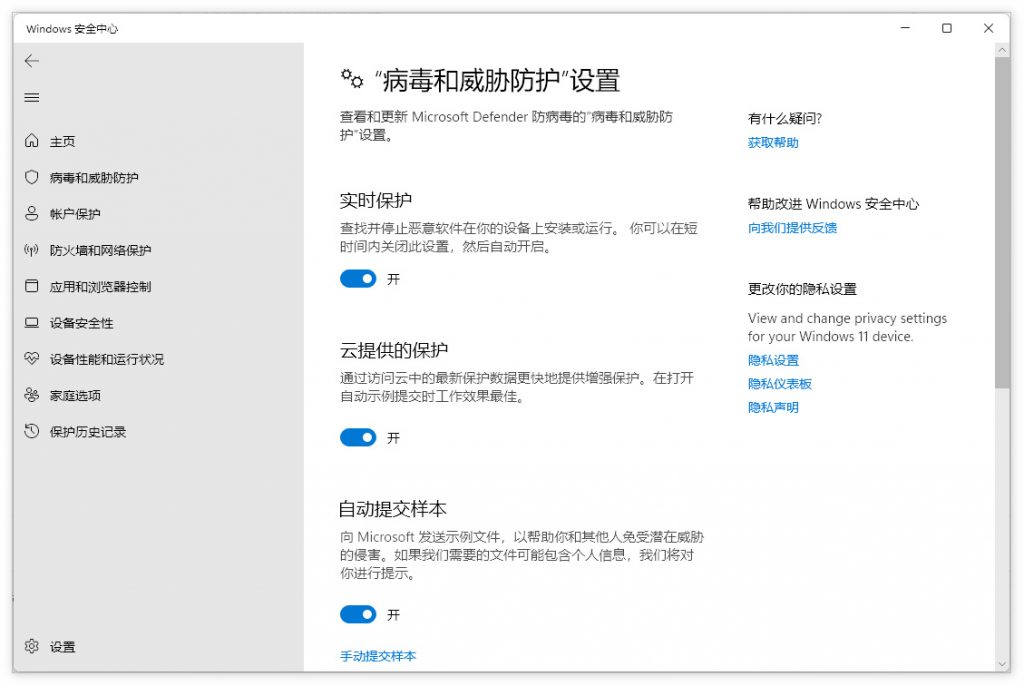Open the hamburger navigation menu icon
The width and height of the screenshot is (1024, 686).
[32, 97]
